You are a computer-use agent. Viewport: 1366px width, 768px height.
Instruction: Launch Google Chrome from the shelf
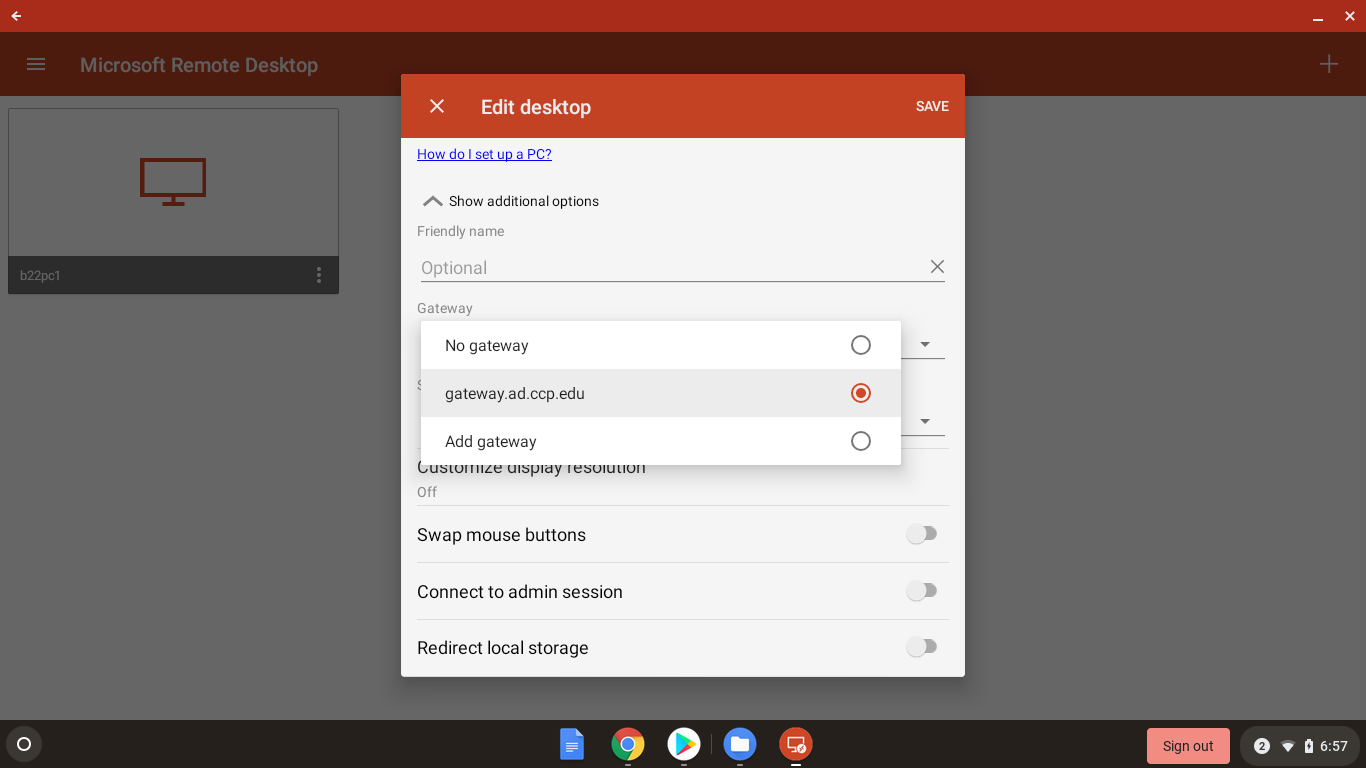628,745
